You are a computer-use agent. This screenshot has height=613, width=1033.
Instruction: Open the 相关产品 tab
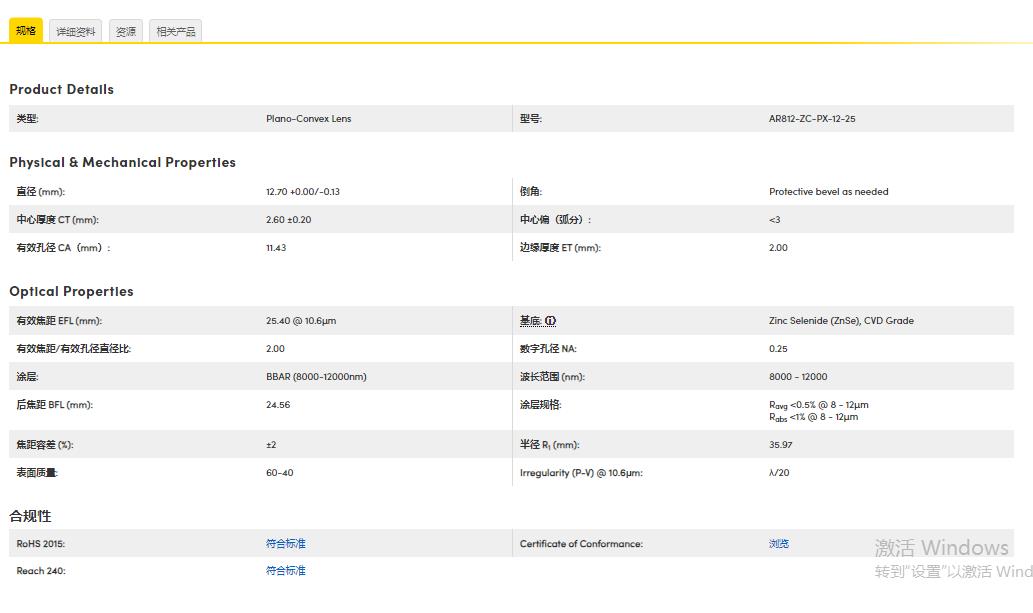click(x=176, y=31)
